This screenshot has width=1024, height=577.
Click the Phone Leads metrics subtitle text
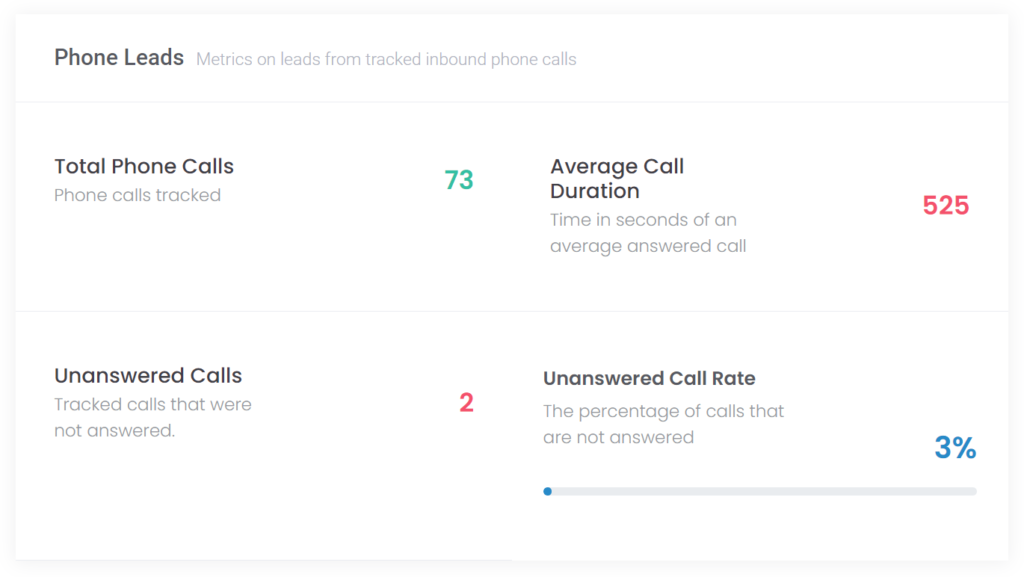pyautogui.click(x=386, y=59)
